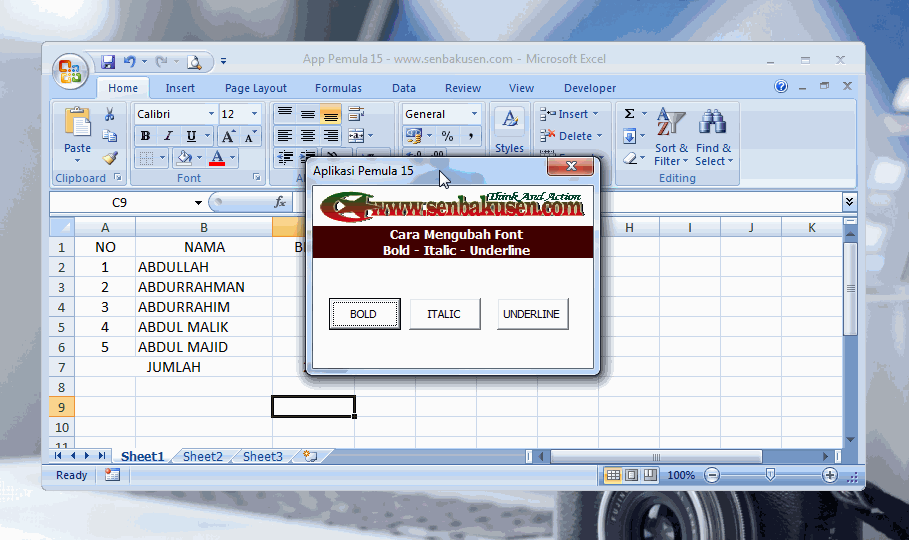Cut selection with scissors icon
Viewport: 909px width, 540px height.
point(110,114)
